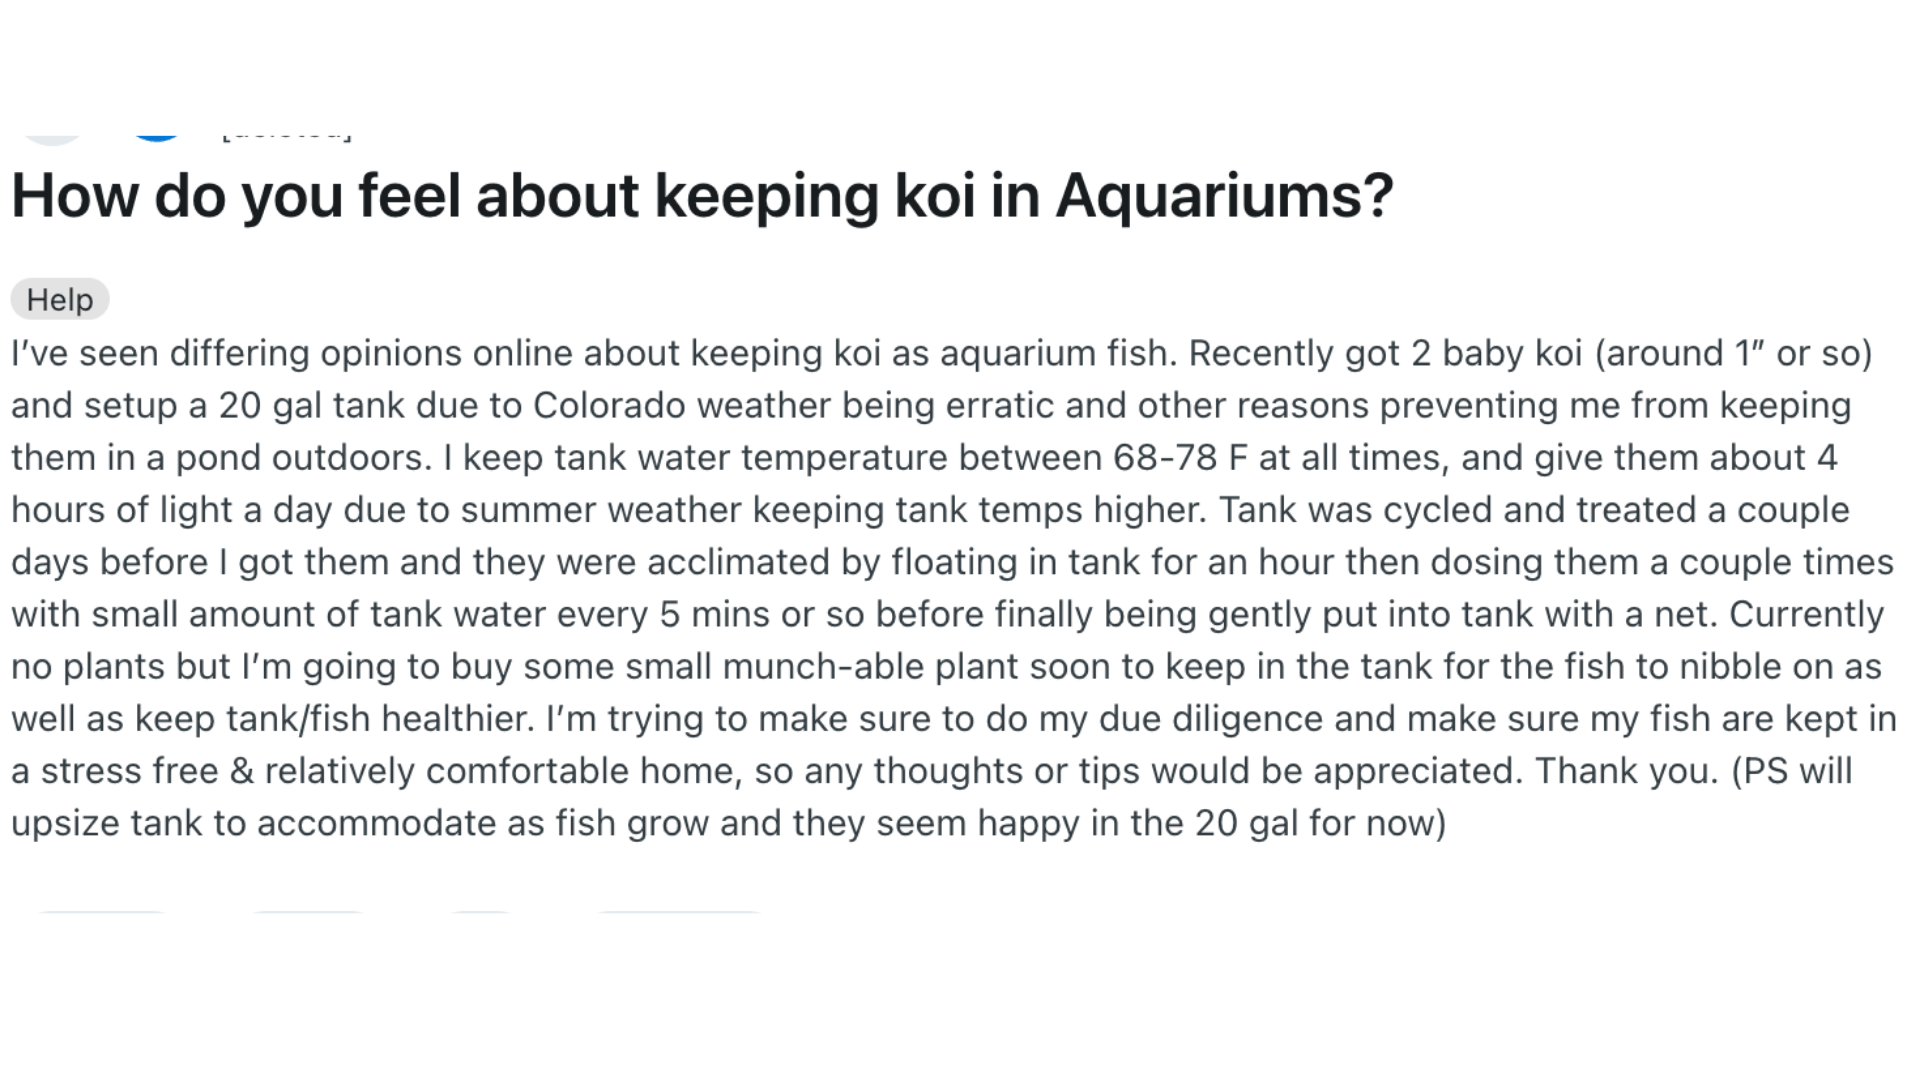Click the blue subreddit avatar icon
The width and height of the screenshot is (1920, 1080).
(156, 135)
